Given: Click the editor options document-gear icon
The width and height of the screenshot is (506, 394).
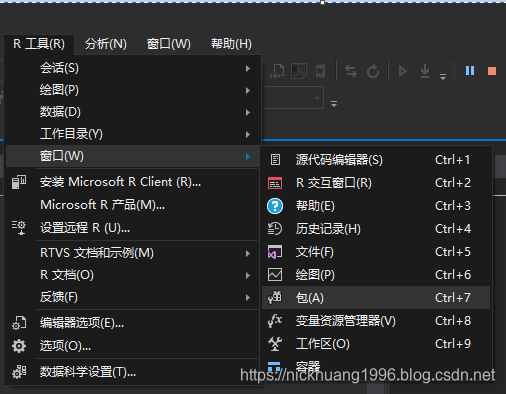Looking at the screenshot, I should [19, 323].
